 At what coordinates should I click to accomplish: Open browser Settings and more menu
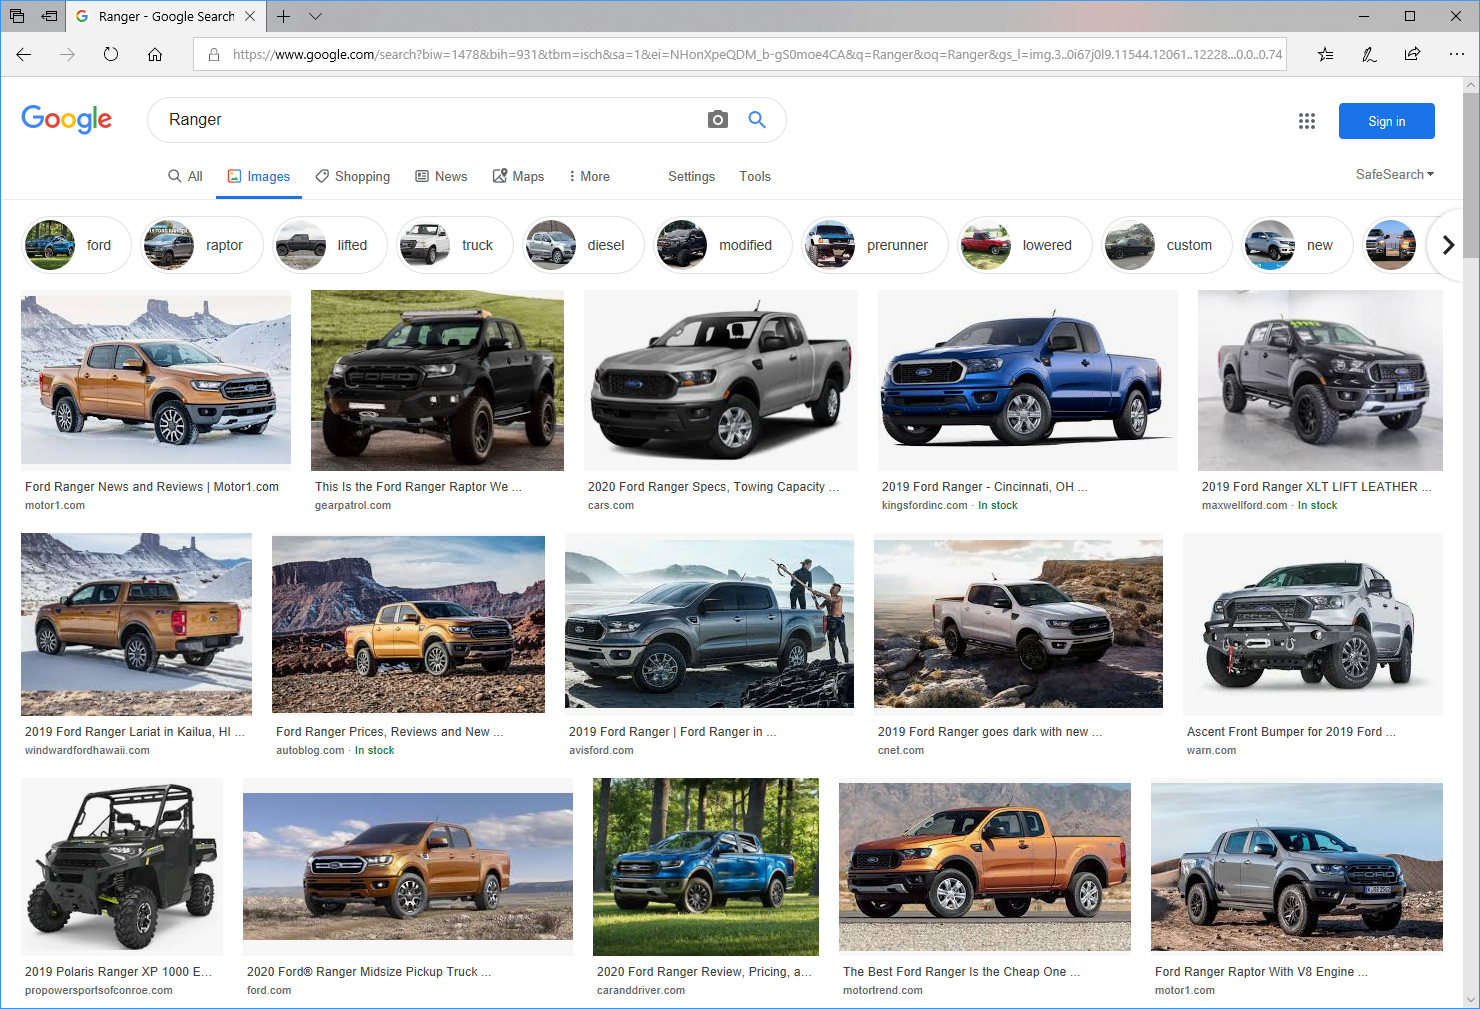(1456, 55)
